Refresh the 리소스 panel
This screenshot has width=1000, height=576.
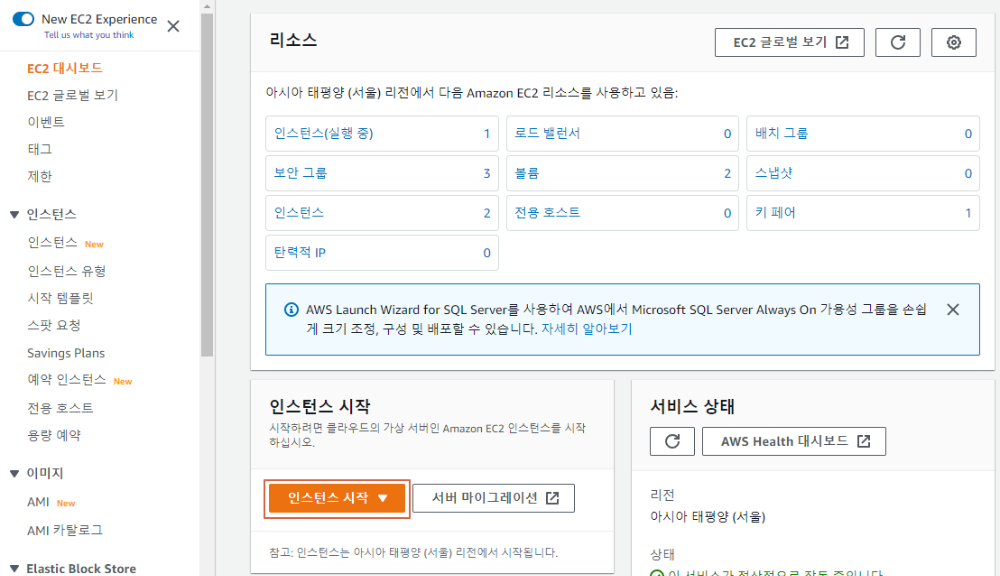point(897,43)
